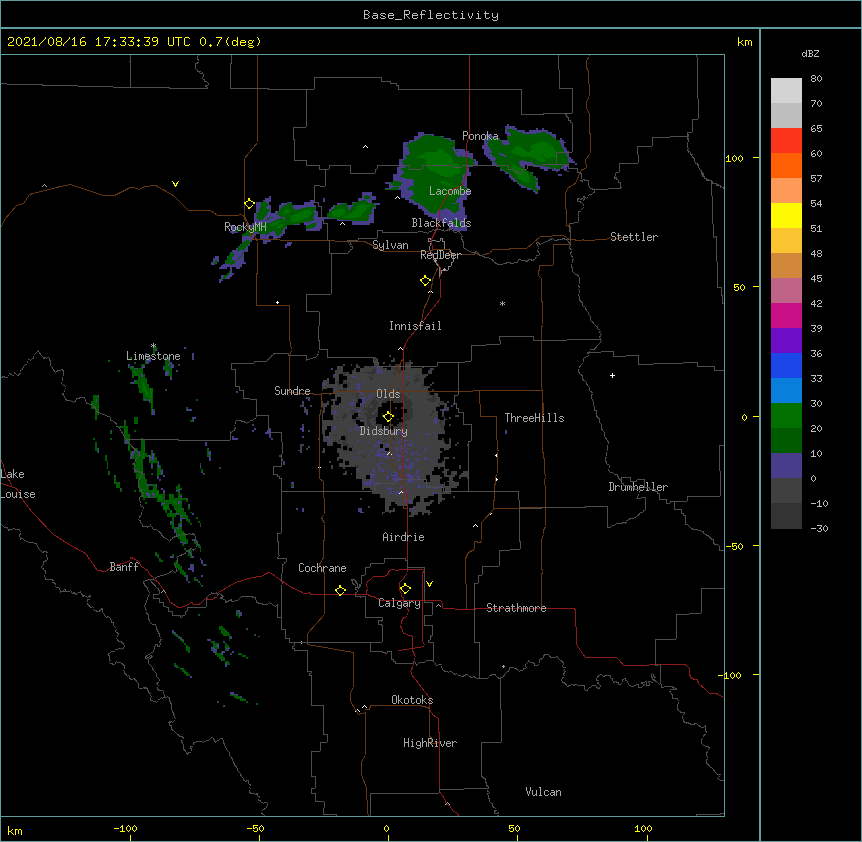Click the Calgary city label
Screen dimensions: 862x842
399,603
